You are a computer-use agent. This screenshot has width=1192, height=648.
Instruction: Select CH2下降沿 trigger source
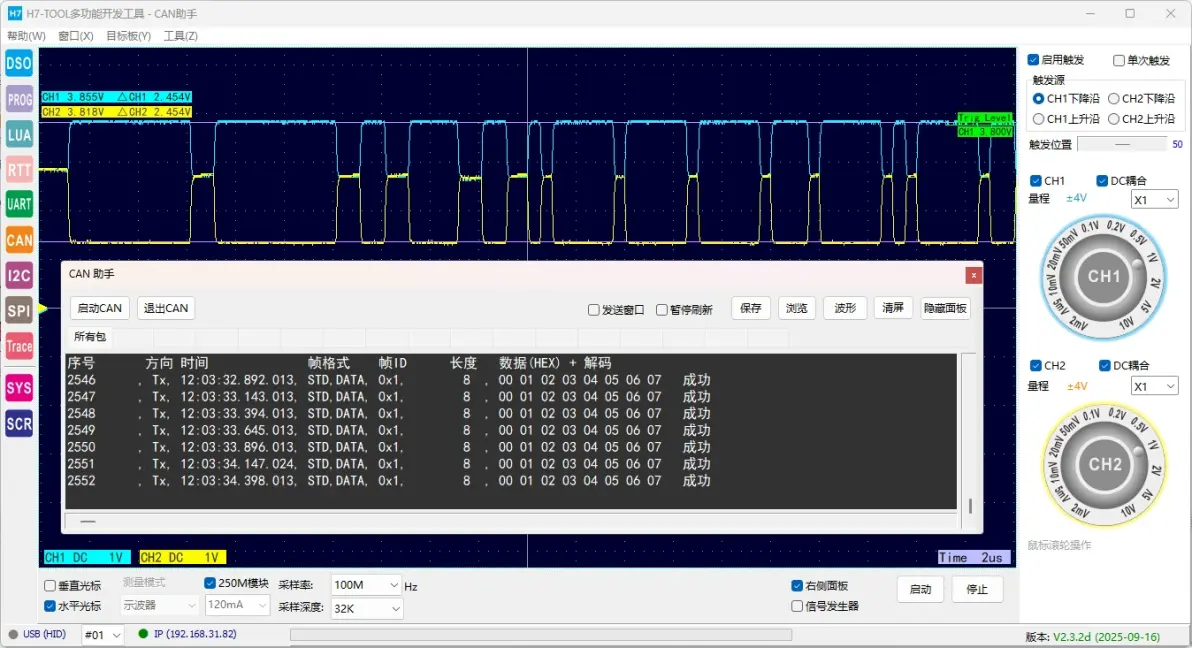pos(1114,99)
